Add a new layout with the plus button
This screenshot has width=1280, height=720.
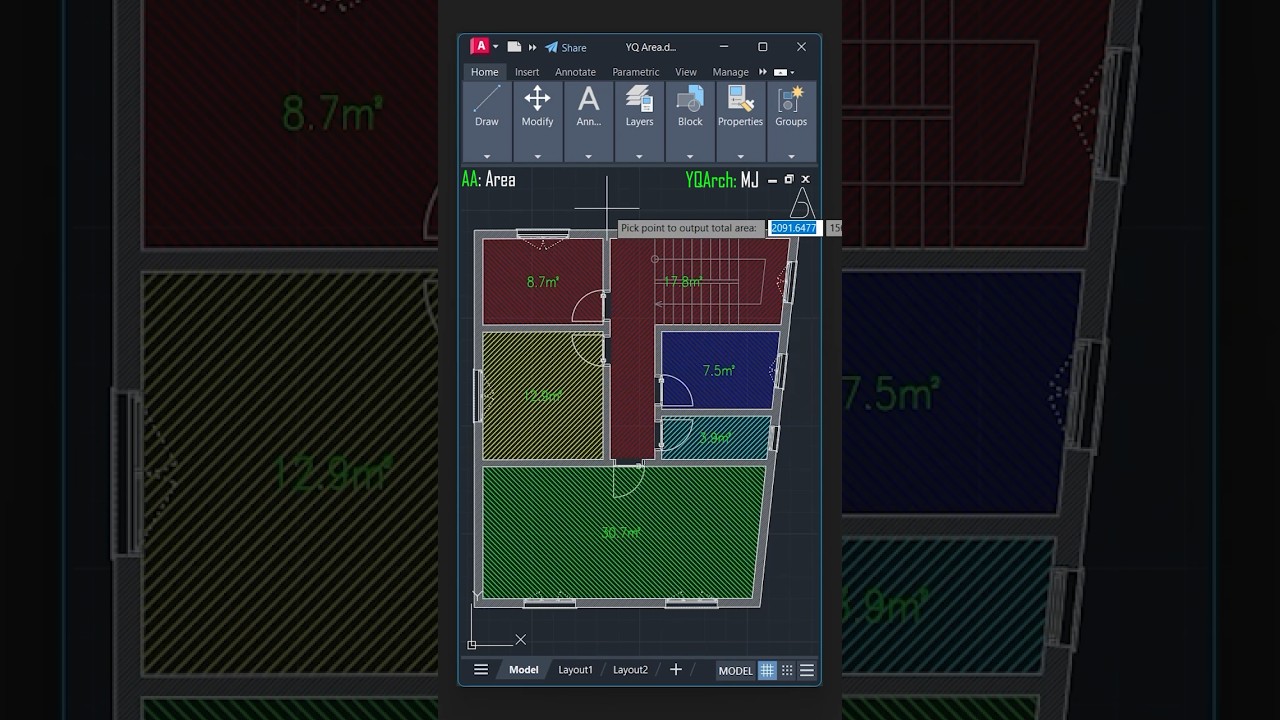(x=676, y=670)
